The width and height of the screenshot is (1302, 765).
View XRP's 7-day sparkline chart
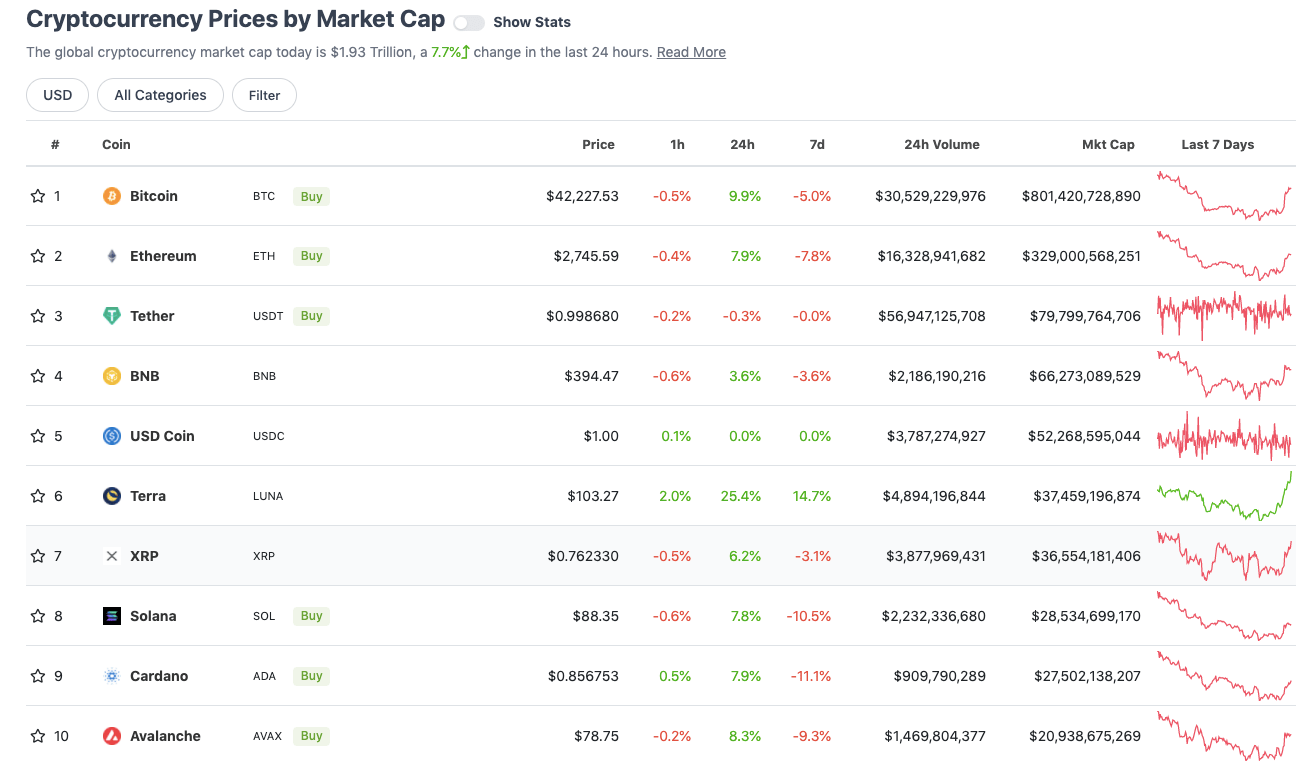click(1224, 556)
